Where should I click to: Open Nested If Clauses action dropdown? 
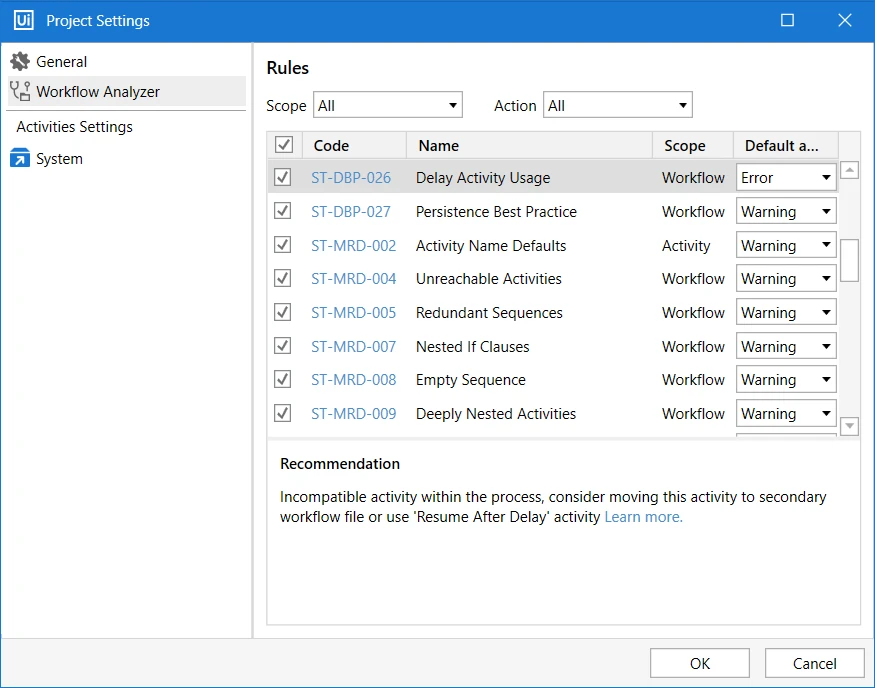tap(786, 347)
